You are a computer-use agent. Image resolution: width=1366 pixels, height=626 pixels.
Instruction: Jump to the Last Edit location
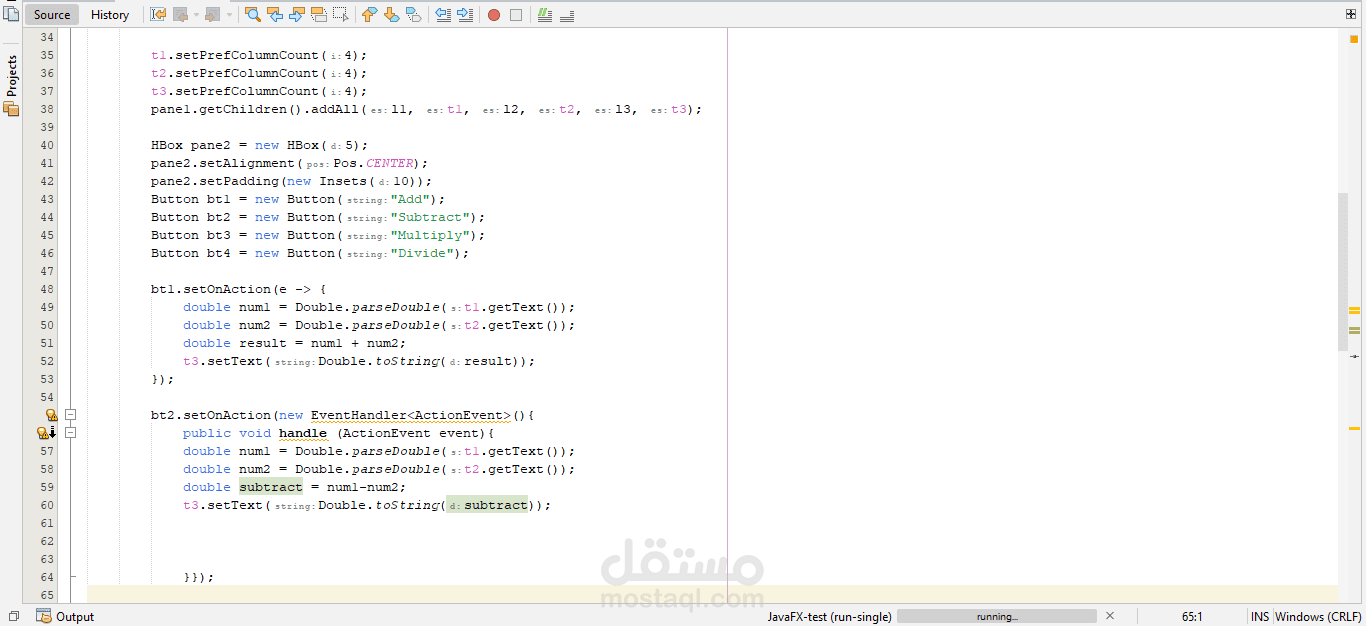tap(158, 14)
